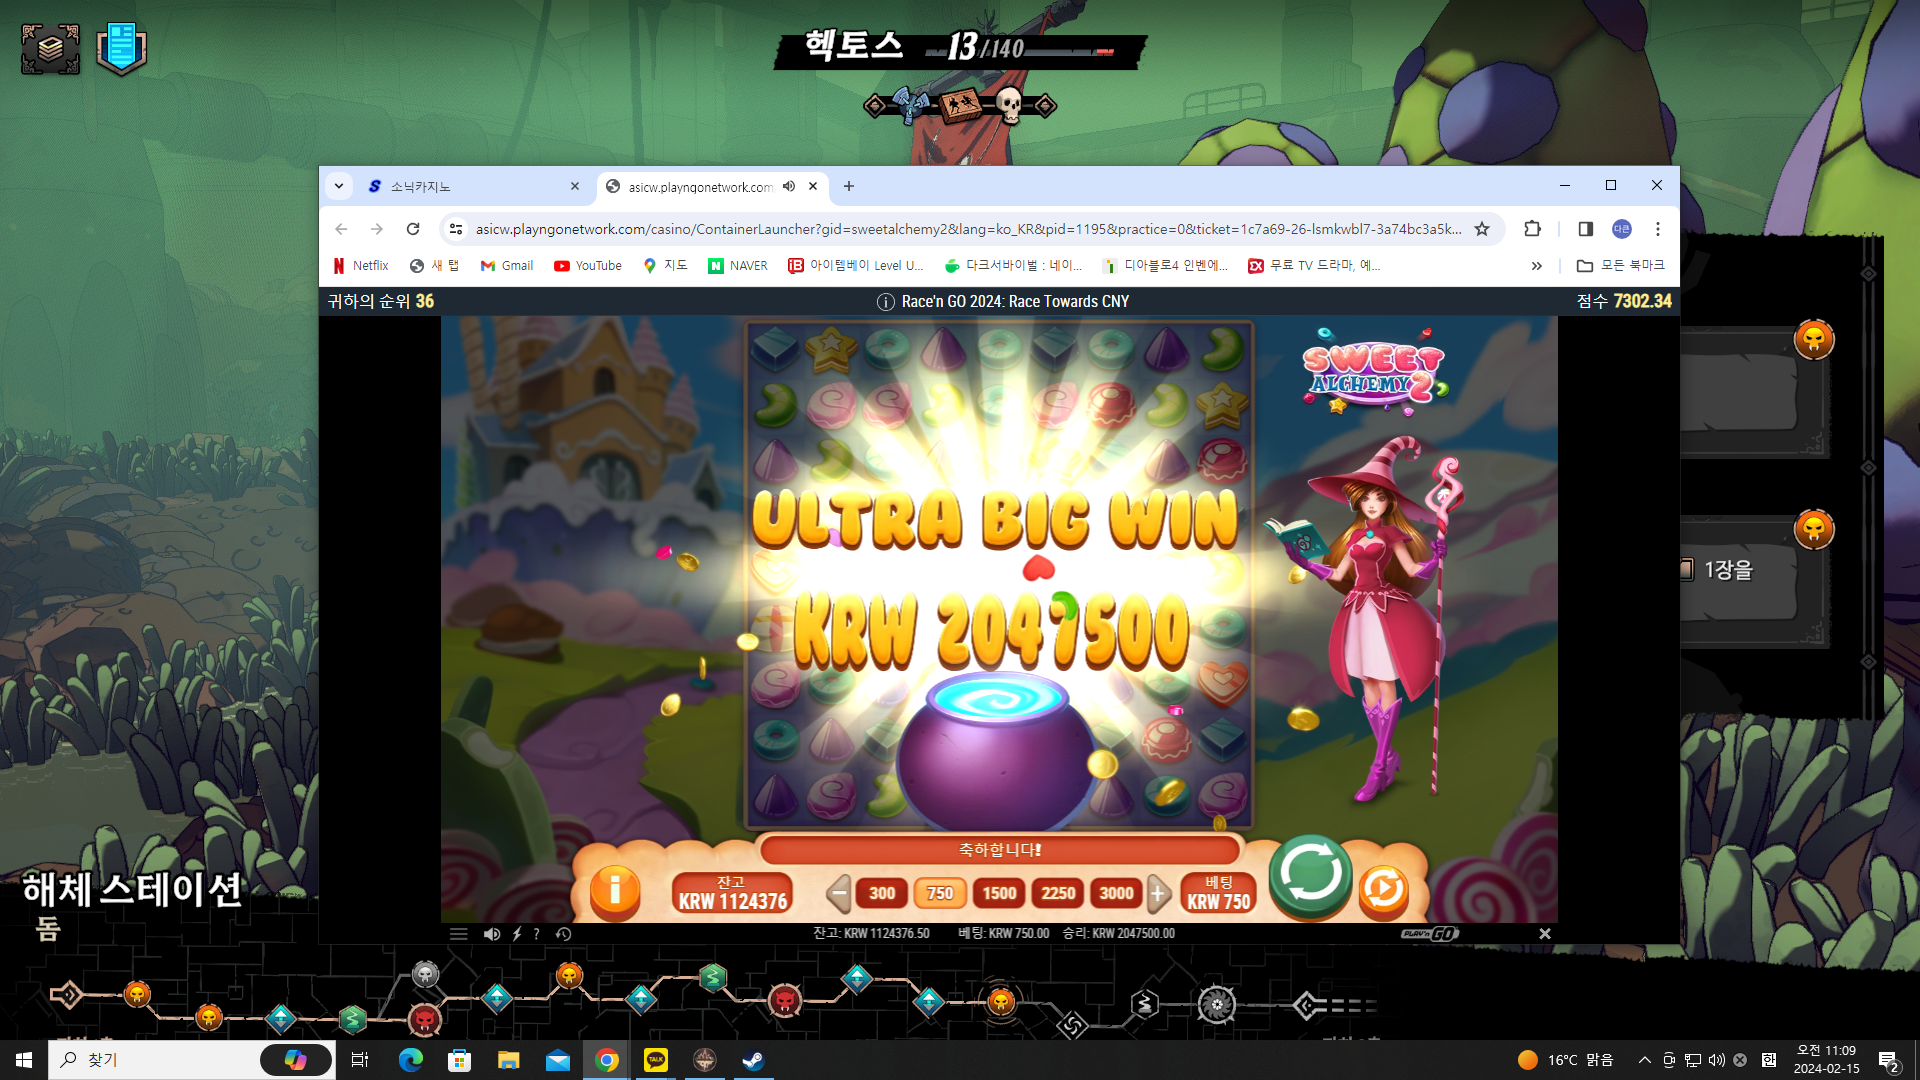Open the Chrome profile avatar
The image size is (1920, 1080).
coord(1622,229)
